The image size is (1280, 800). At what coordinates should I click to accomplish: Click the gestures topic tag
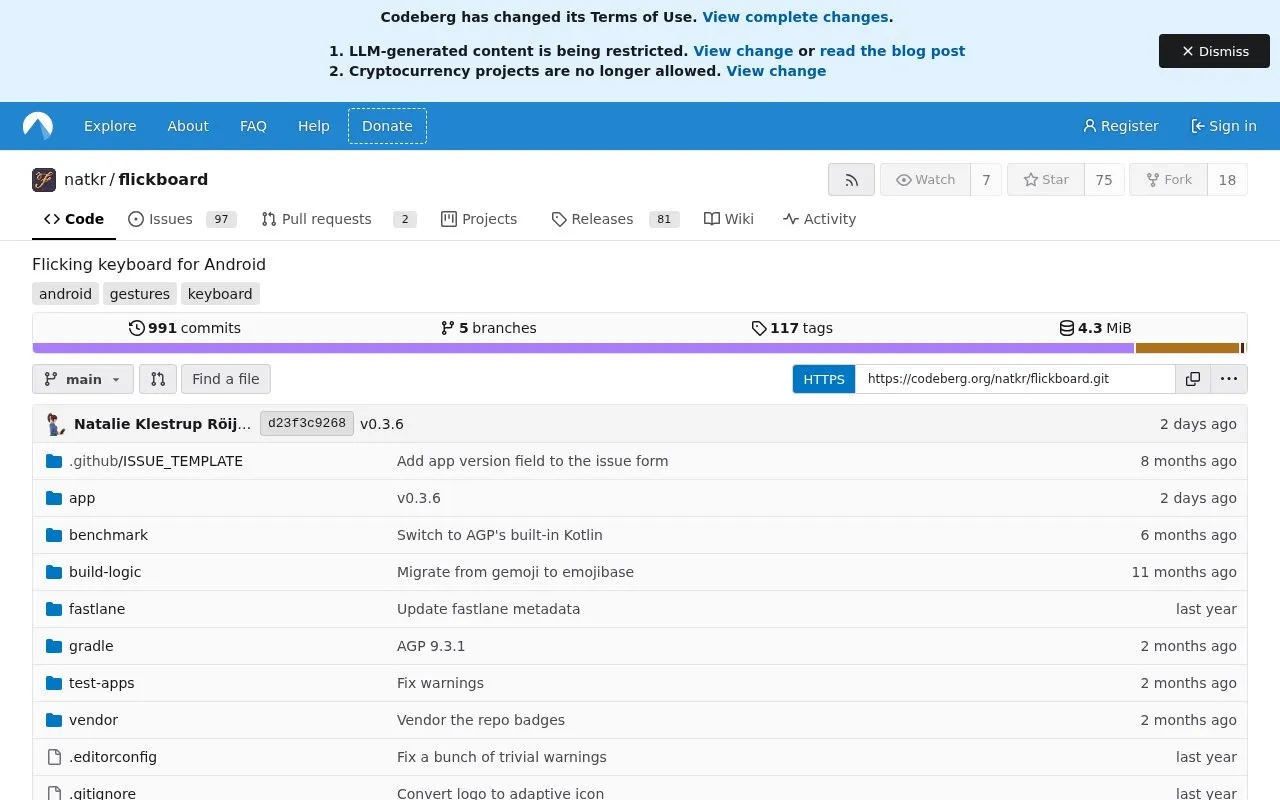click(140, 294)
